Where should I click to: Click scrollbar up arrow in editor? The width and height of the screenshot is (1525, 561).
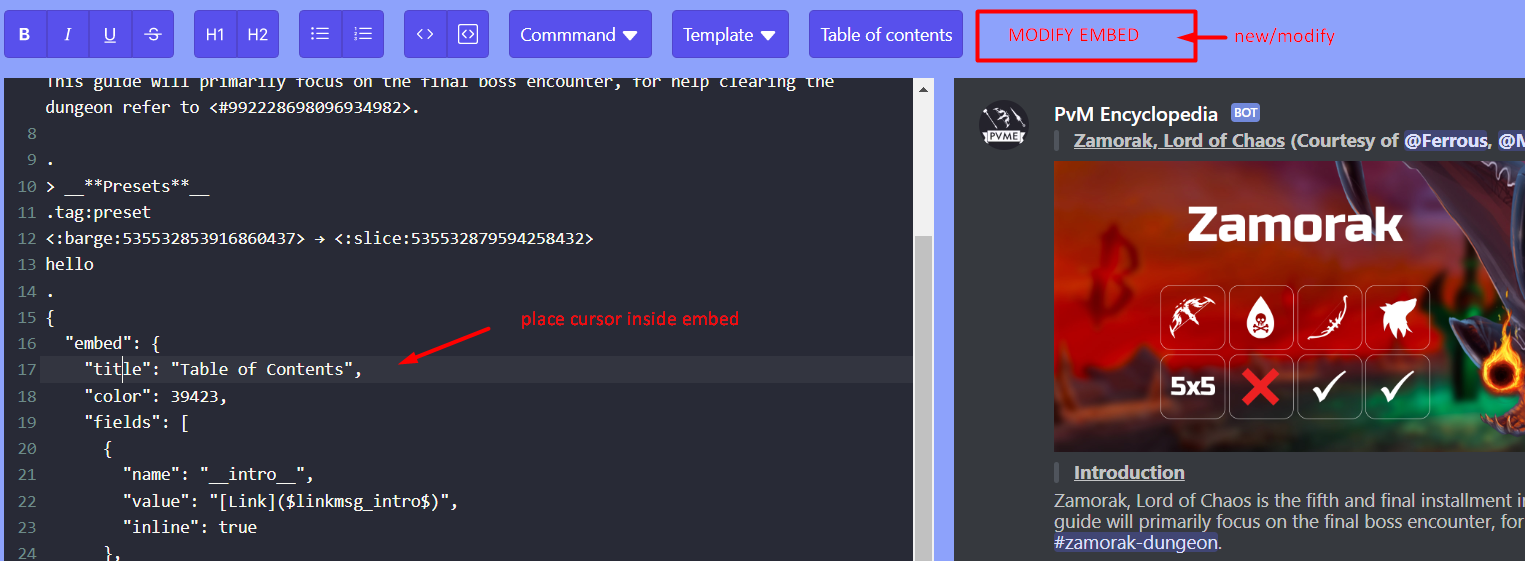[923, 89]
